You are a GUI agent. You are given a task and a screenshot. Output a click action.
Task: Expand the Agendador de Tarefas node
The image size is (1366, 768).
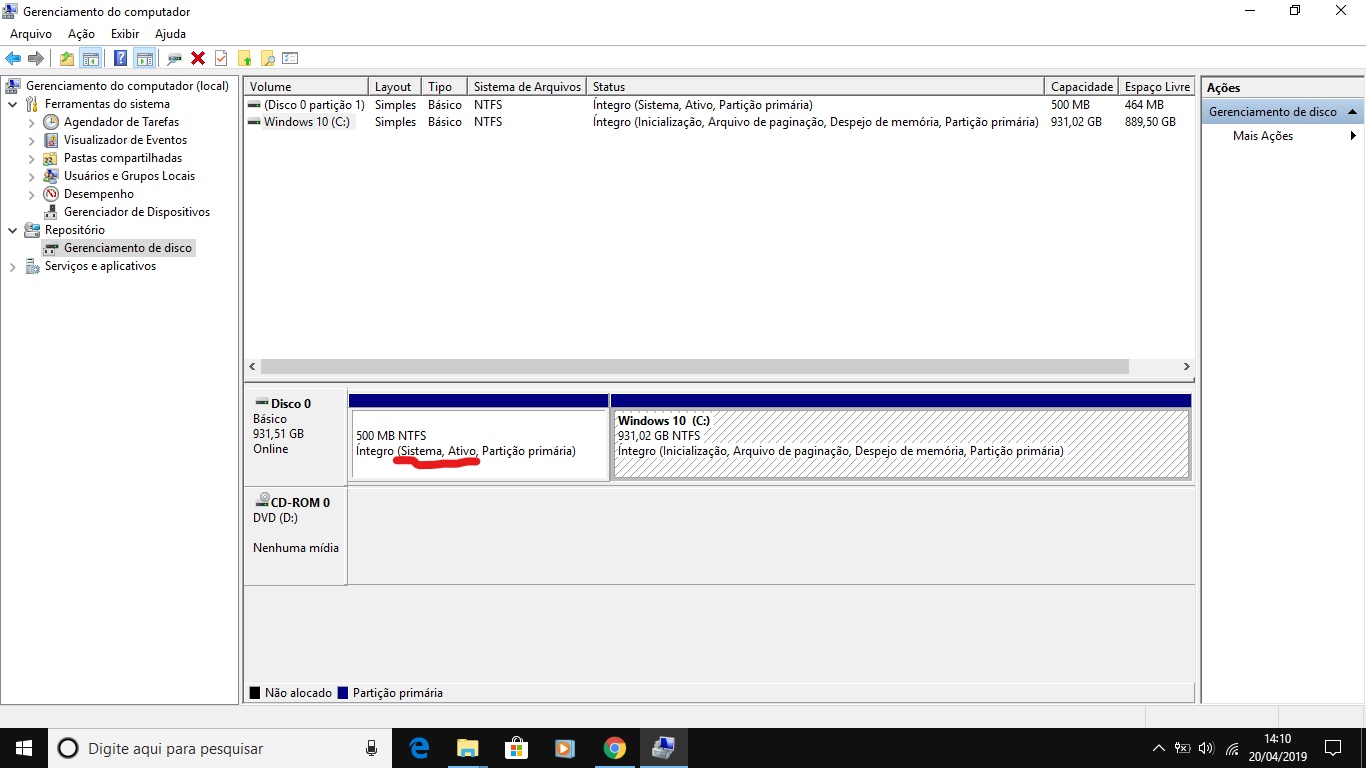point(31,122)
